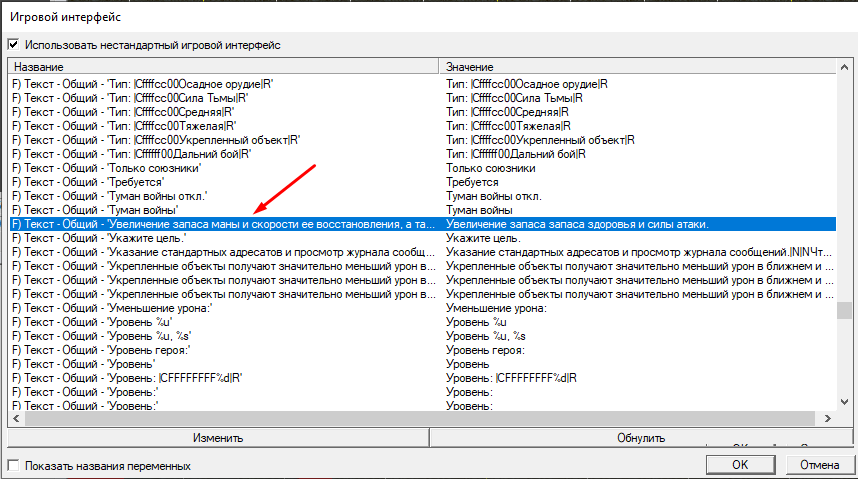Toggle 'Показать названия переменных' checkbox
This screenshot has width=858, height=479.
click(x=13, y=466)
